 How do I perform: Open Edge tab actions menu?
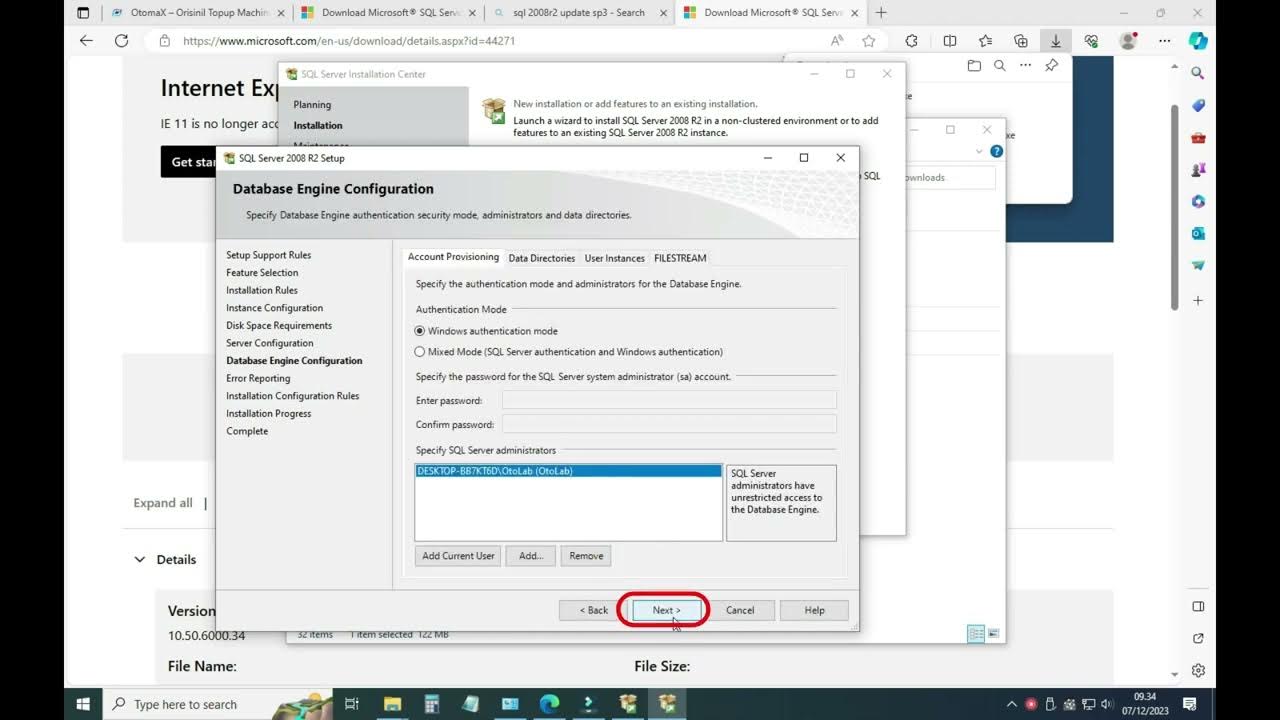[83, 13]
